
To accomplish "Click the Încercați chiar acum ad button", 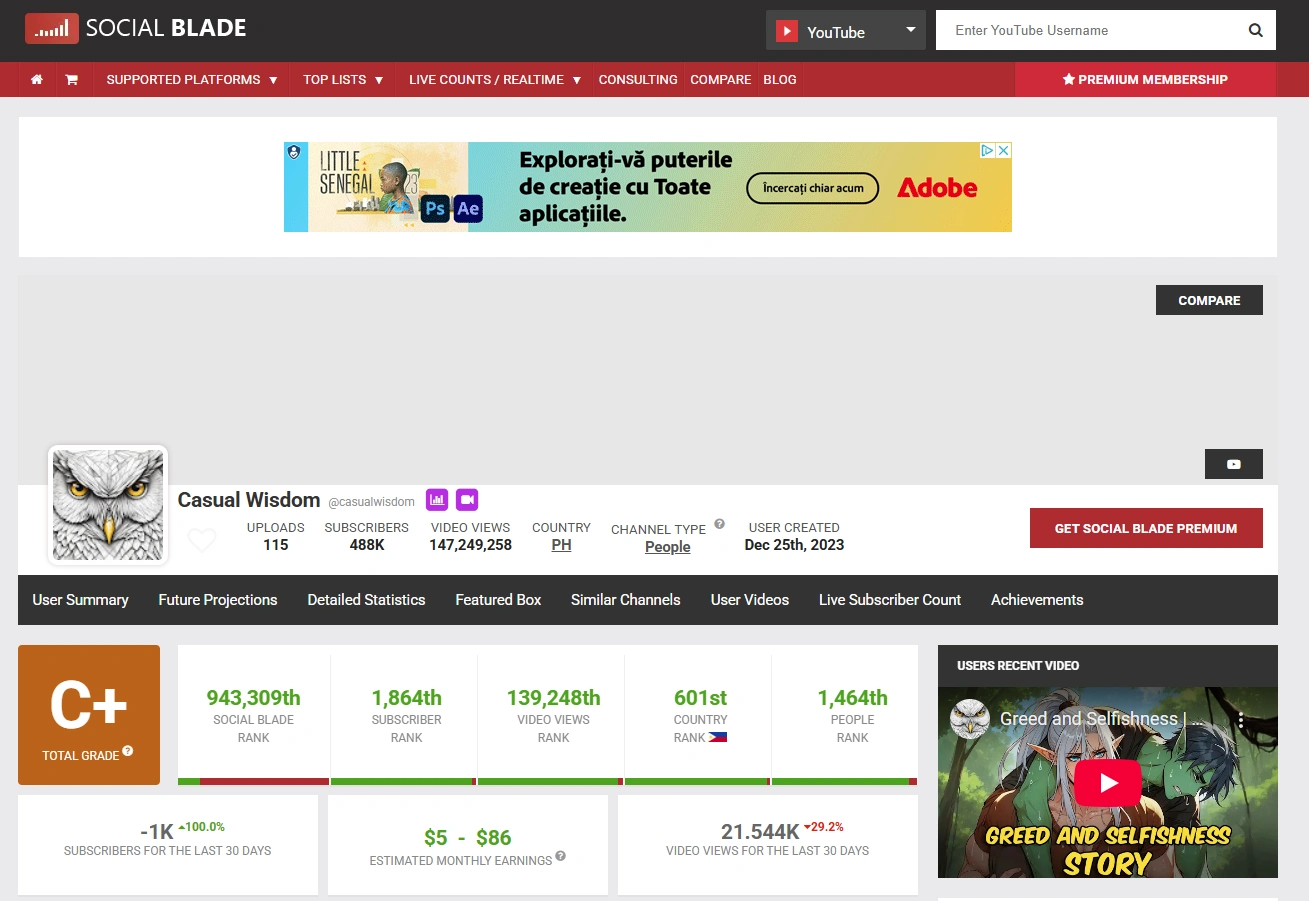I will pyautogui.click(x=813, y=188).
